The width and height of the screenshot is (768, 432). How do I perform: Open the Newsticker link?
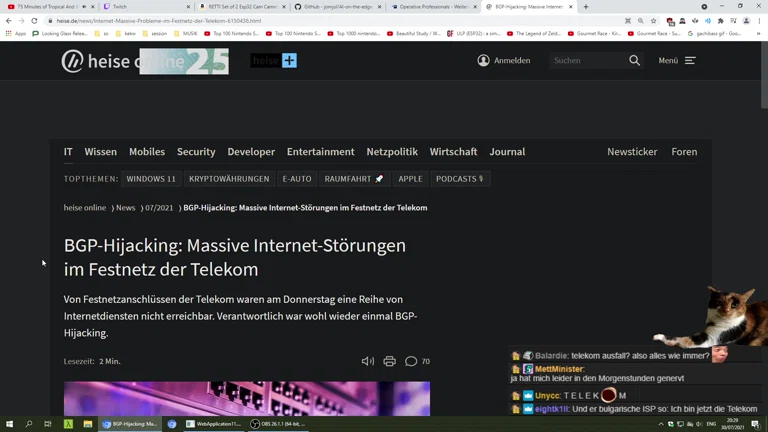632,152
